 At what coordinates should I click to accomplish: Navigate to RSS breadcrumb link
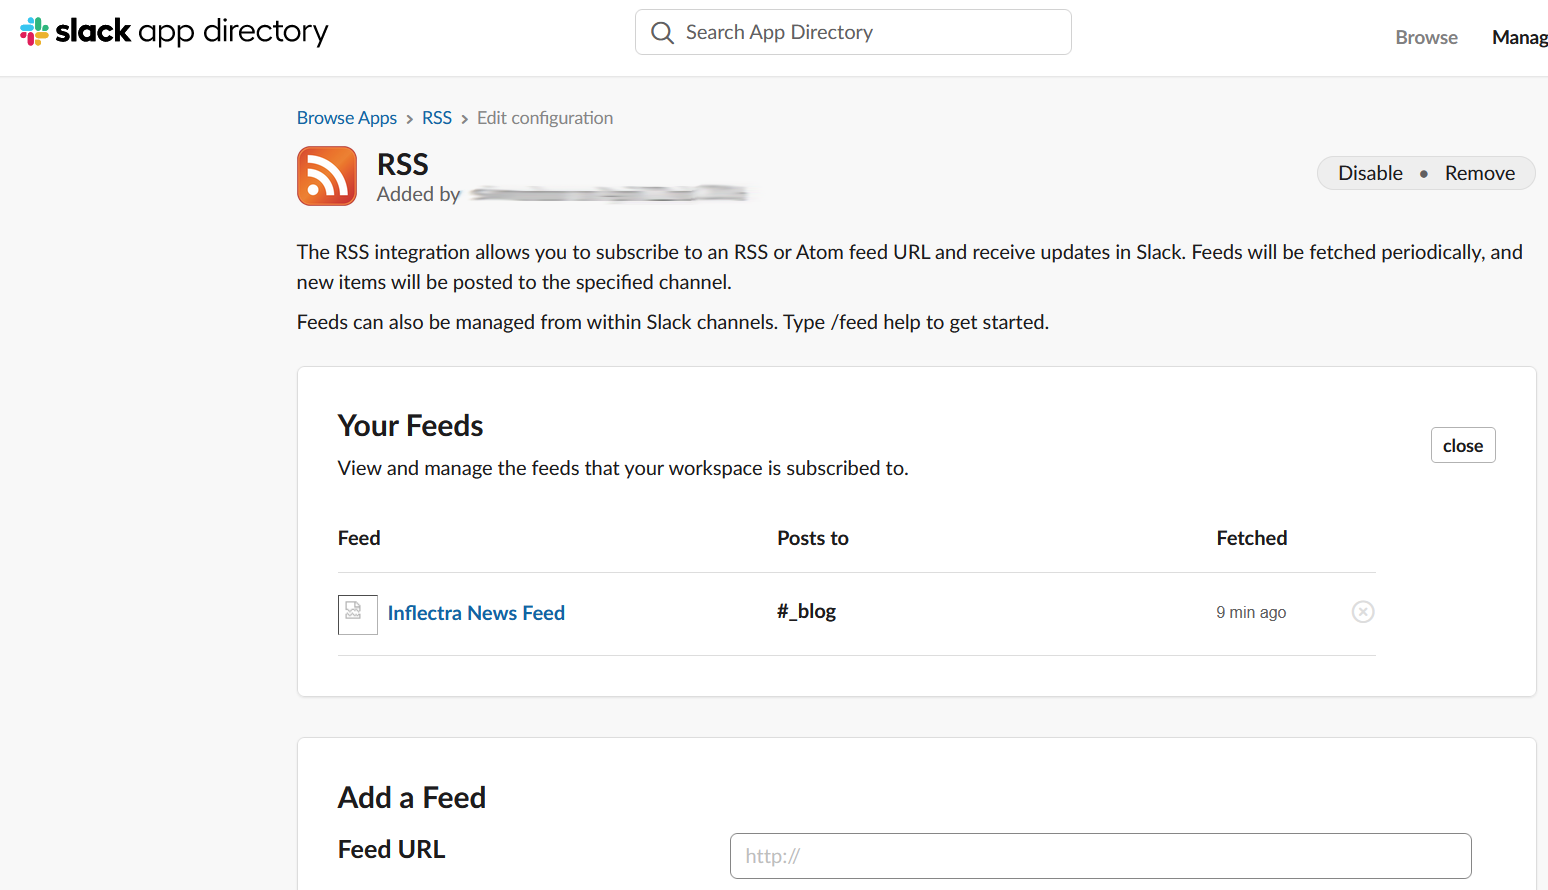tap(437, 118)
